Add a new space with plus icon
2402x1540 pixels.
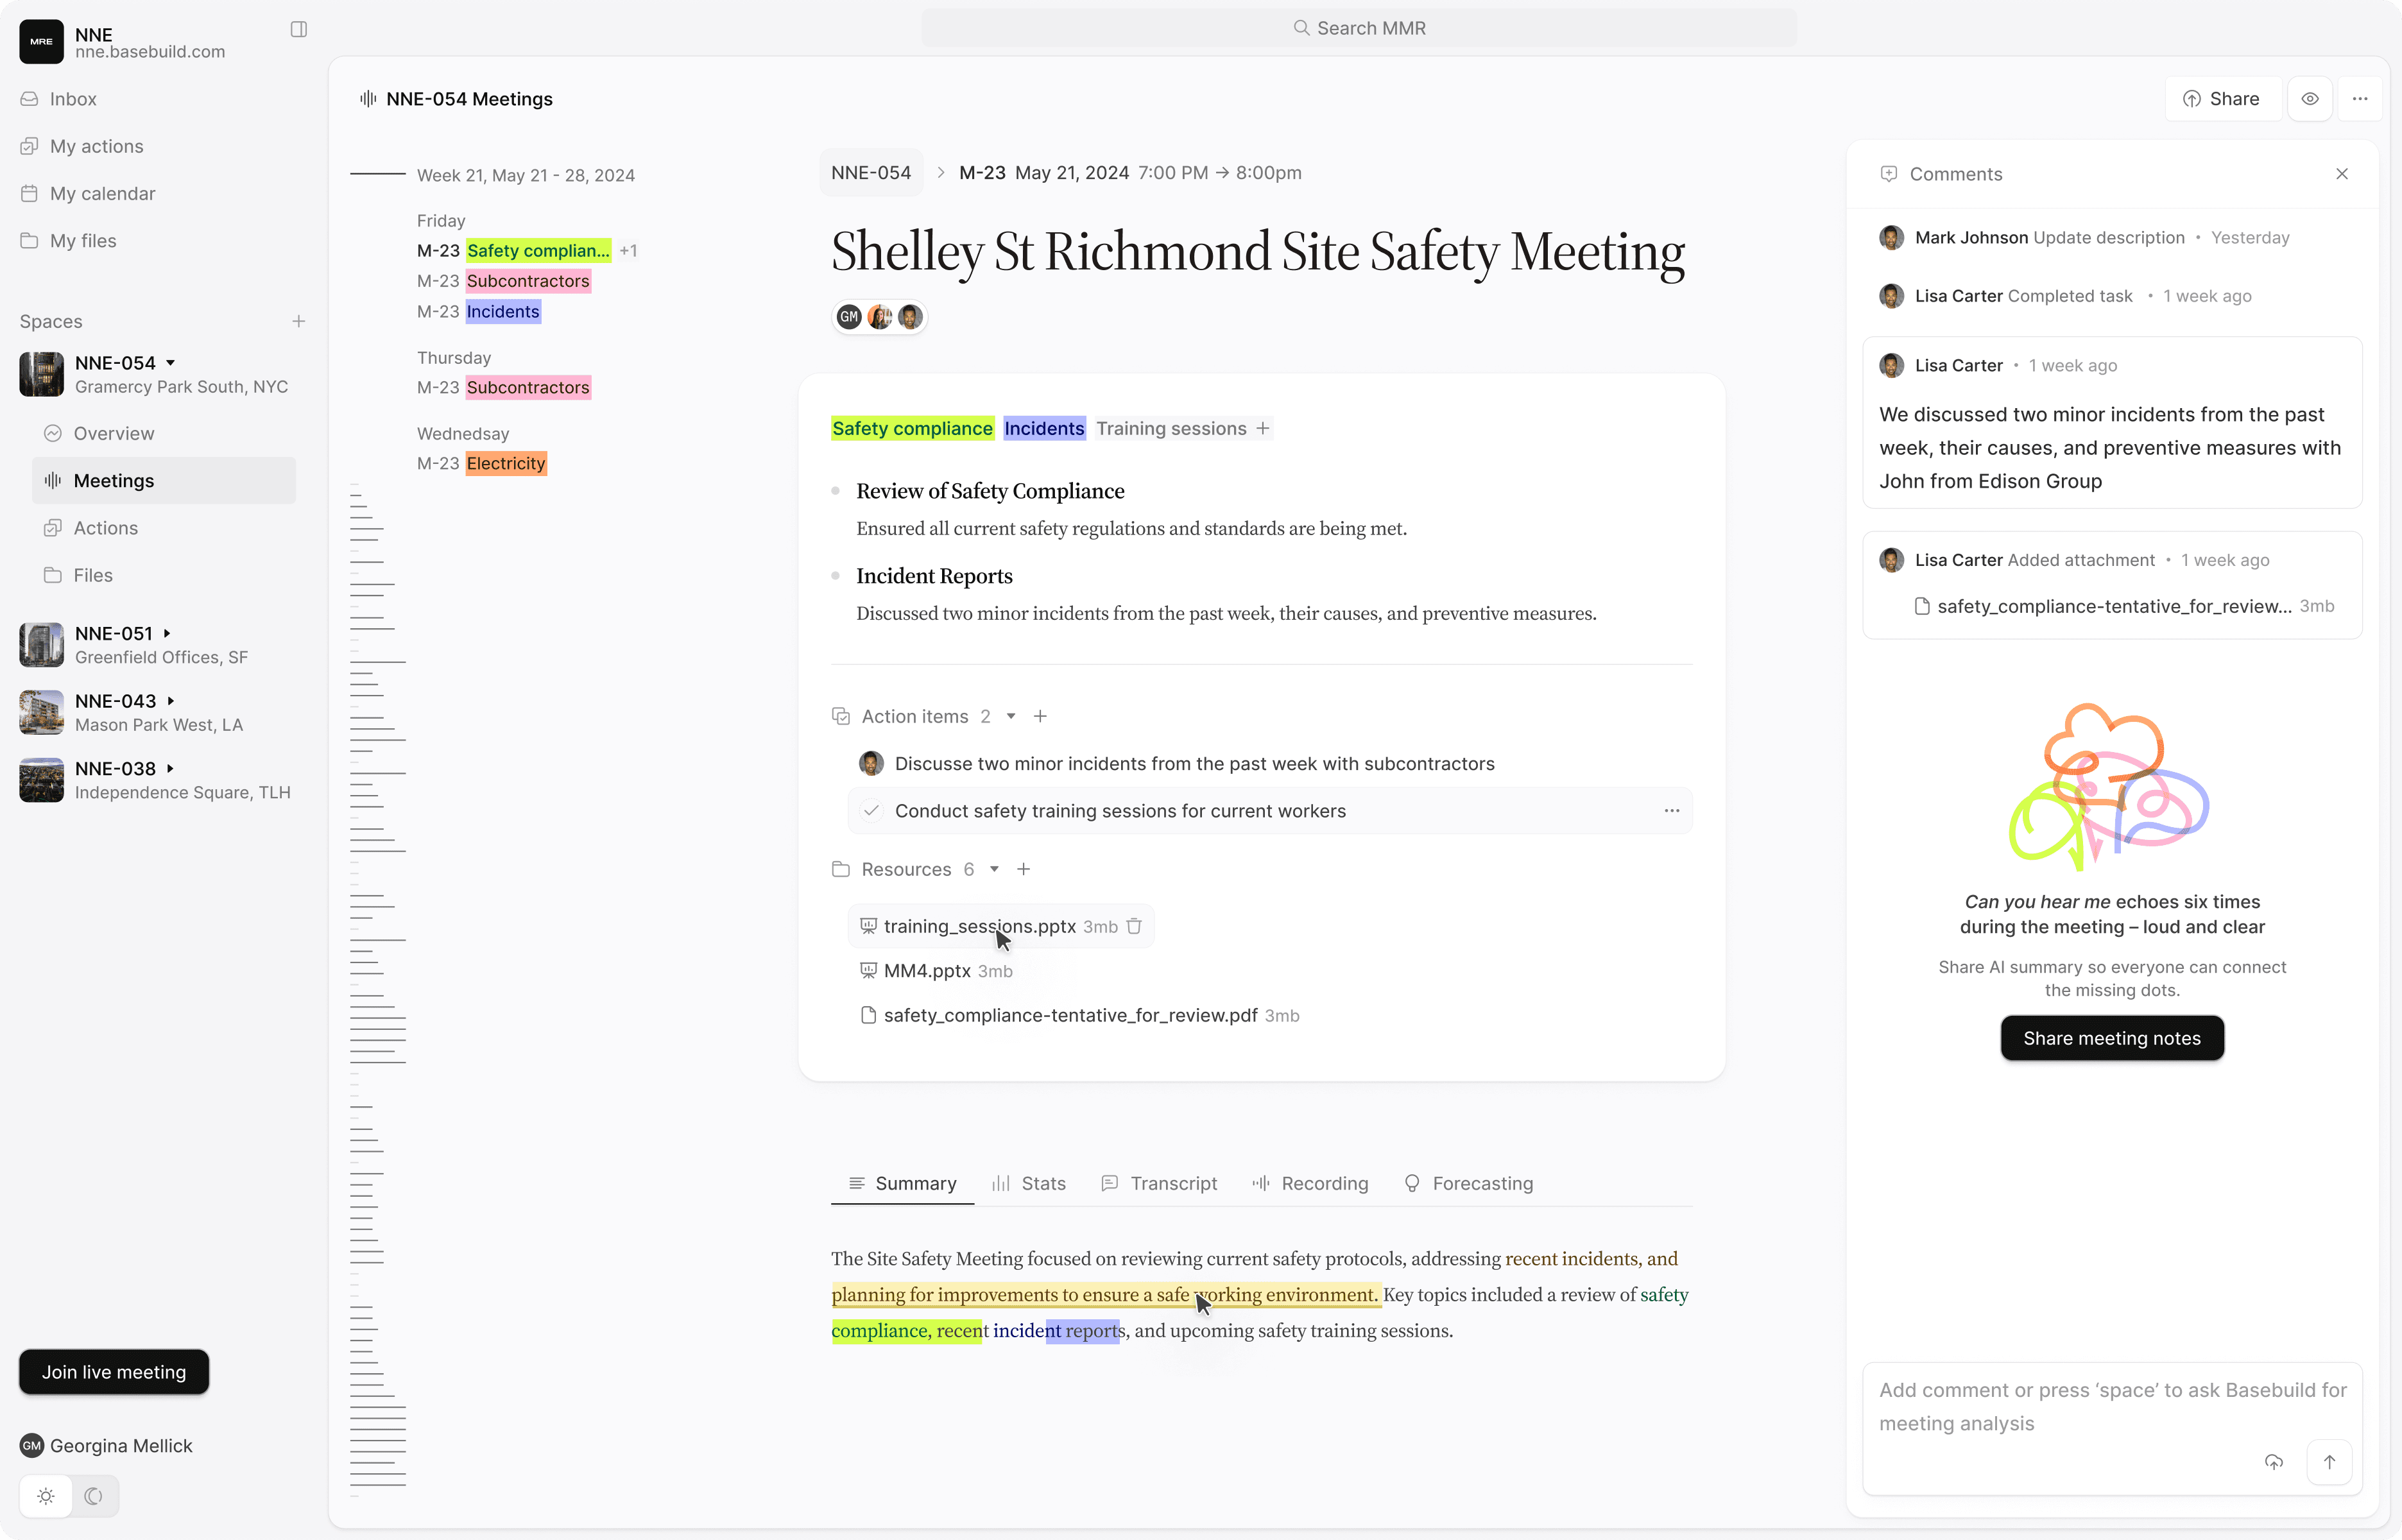298,321
